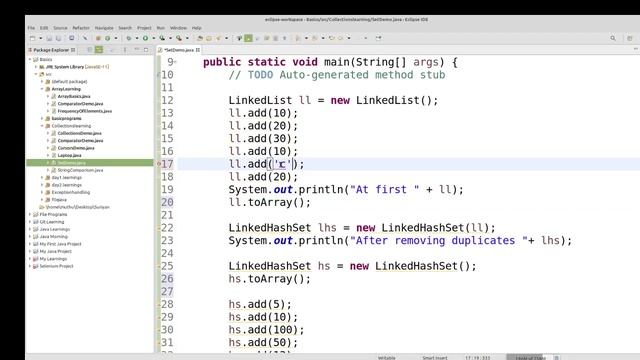Select ArrayBasics.java in the tree
Viewport: 640px width, 360px height.
[74, 96]
